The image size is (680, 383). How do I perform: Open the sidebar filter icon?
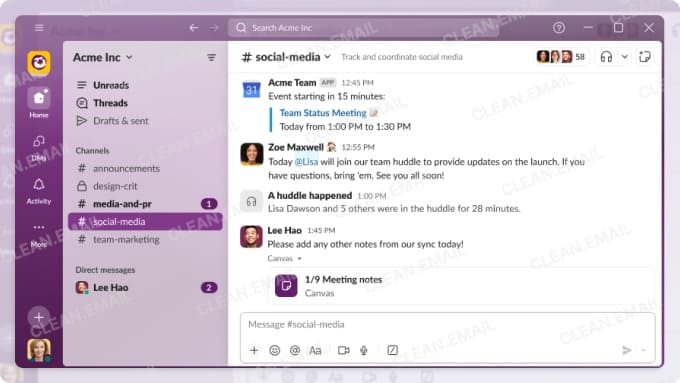click(x=211, y=57)
